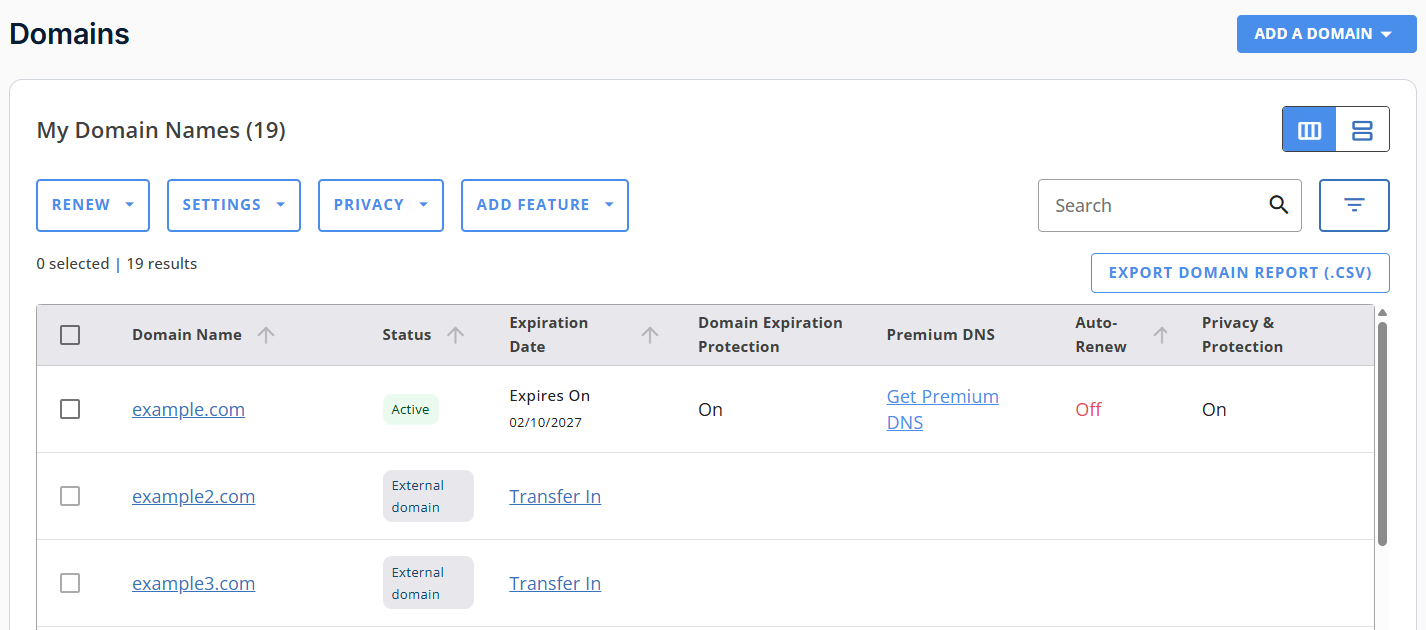1426x630 pixels.
Task: Click the Active status badge
Action: tap(410, 410)
